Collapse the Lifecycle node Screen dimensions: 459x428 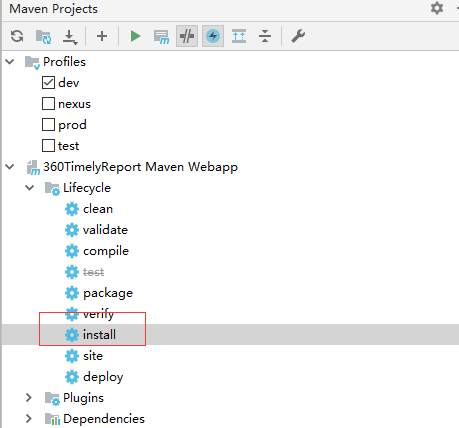pos(30,188)
